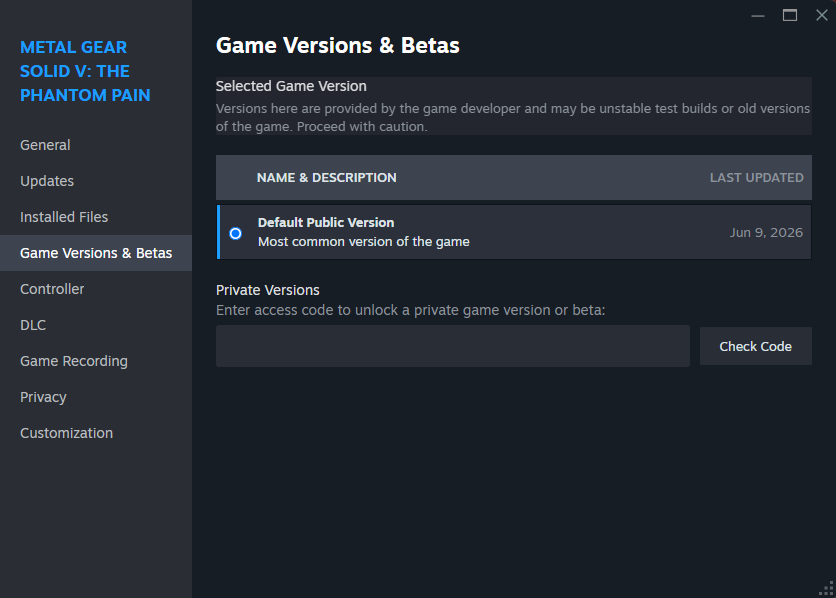Click the 'Private Versions' heading
The width and height of the screenshot is (836, 598).
[268, 290]
